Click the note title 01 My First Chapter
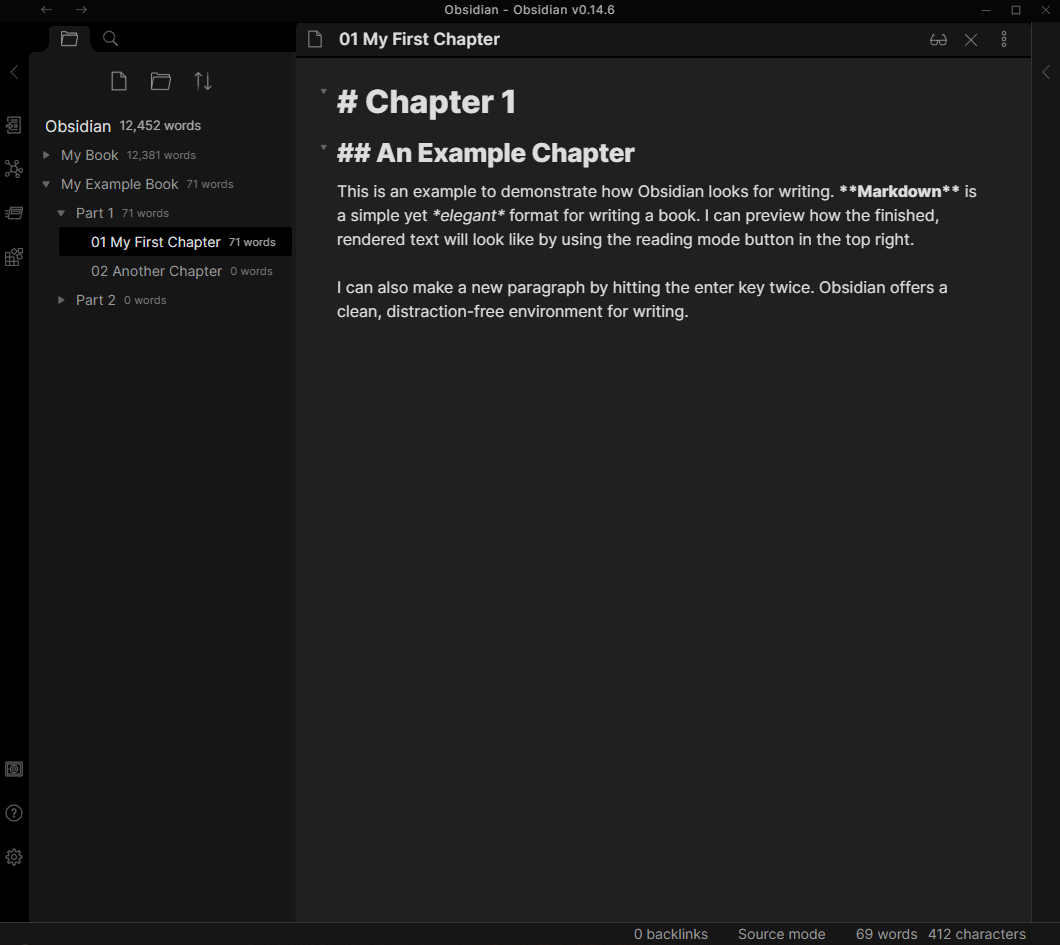Viewport: 1060px width, 945px height. tap(419, 39)
